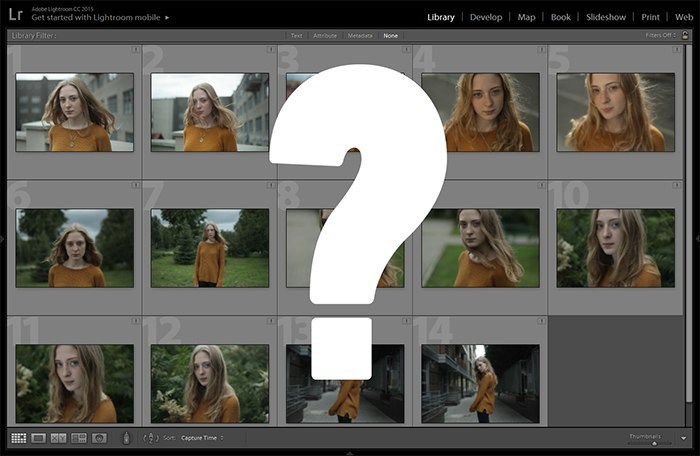Select thumbnail 10 in the grid
The height and width of the screenshot is (456, 700).
(x=615, y=248)
